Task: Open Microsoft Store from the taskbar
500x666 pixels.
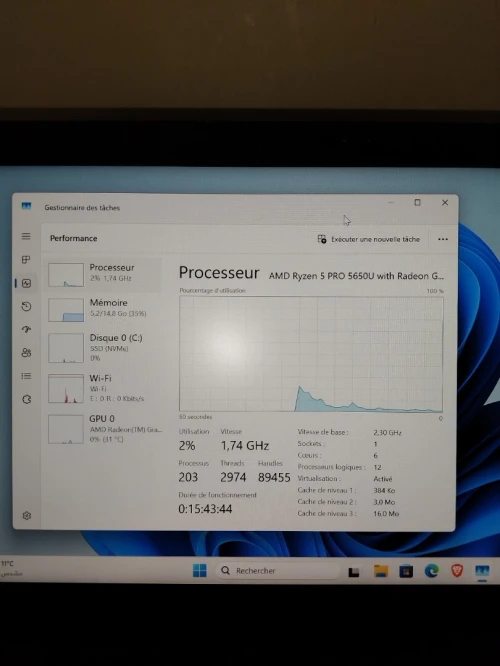Action: (406, 571)
